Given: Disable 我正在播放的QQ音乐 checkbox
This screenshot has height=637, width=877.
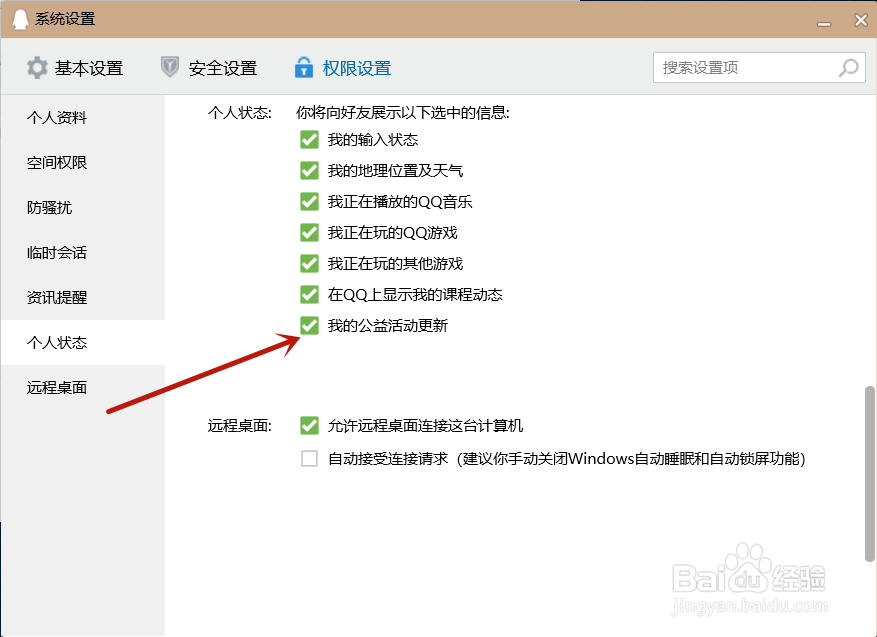Looking at the screenshot, I should point(309,201).
